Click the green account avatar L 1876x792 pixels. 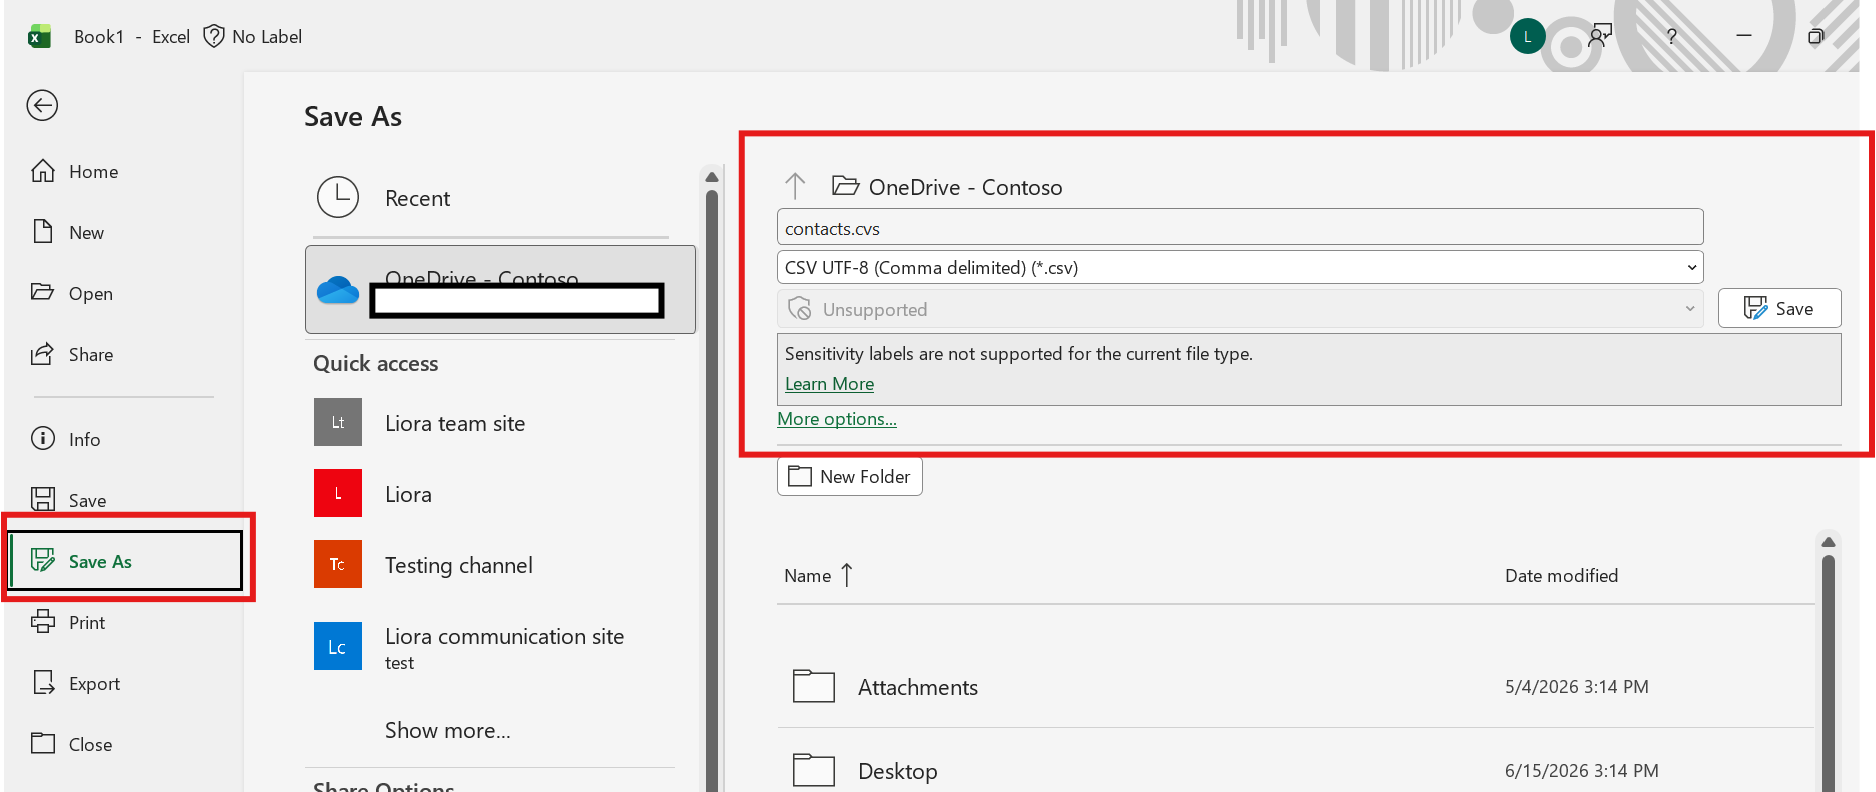coord(1527,37)
